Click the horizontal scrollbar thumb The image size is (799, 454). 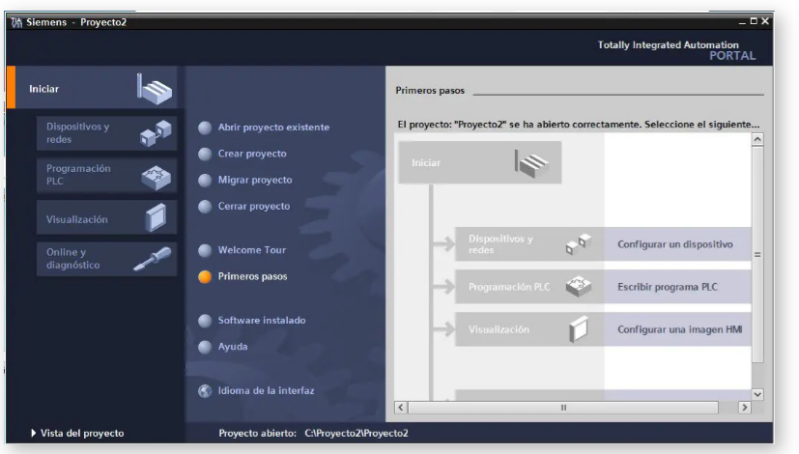pos(563,407)
